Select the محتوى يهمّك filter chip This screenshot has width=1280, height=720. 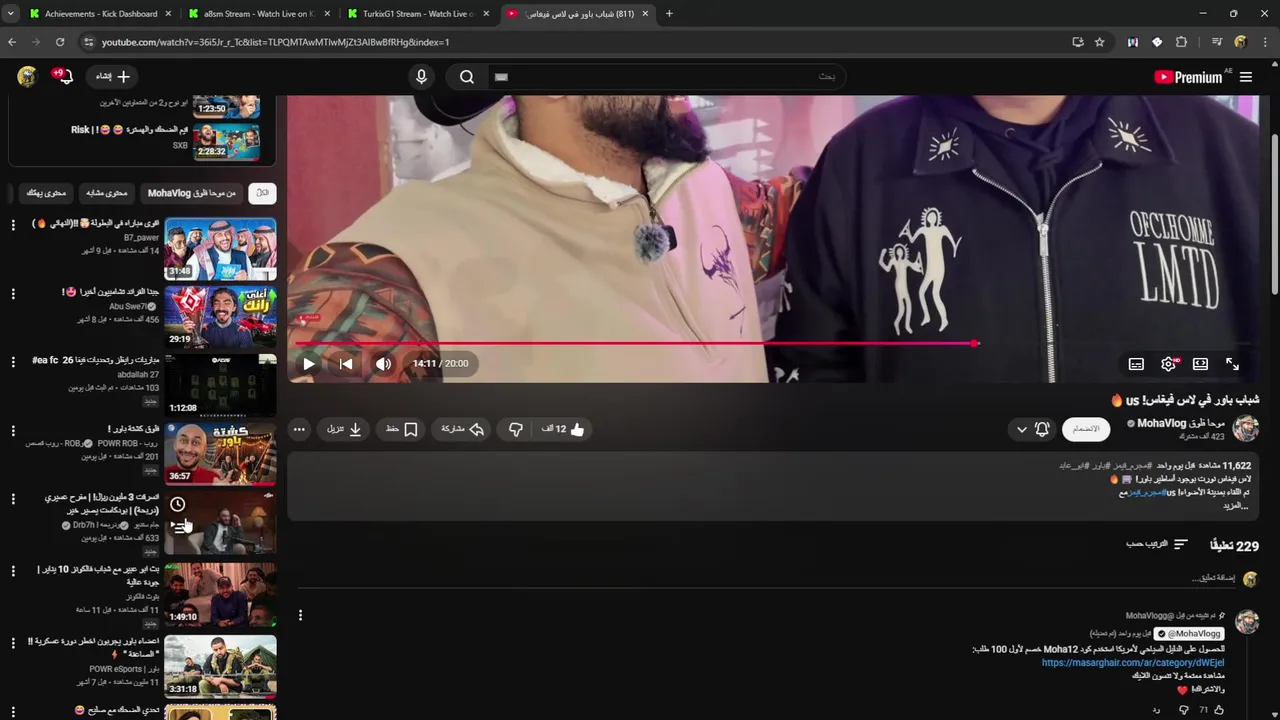pos(46,193)
